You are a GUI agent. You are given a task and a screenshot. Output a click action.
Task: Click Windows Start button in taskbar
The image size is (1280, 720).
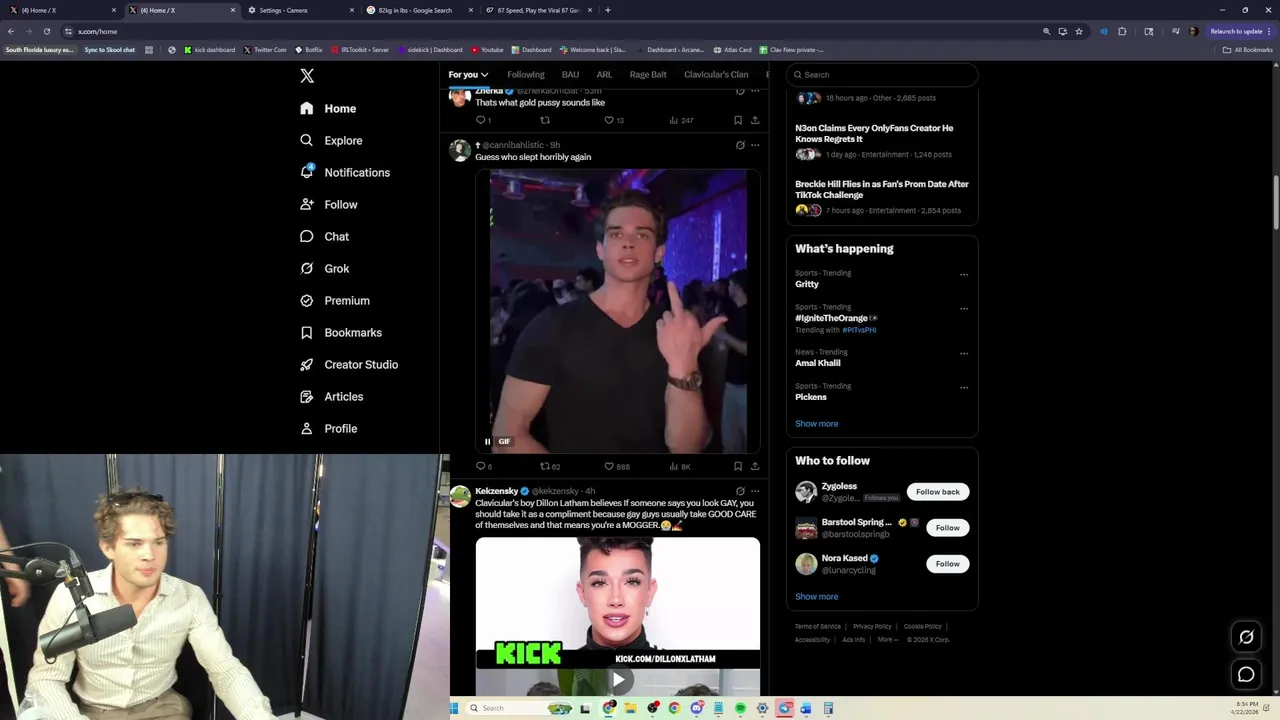(x=455, y=708)
